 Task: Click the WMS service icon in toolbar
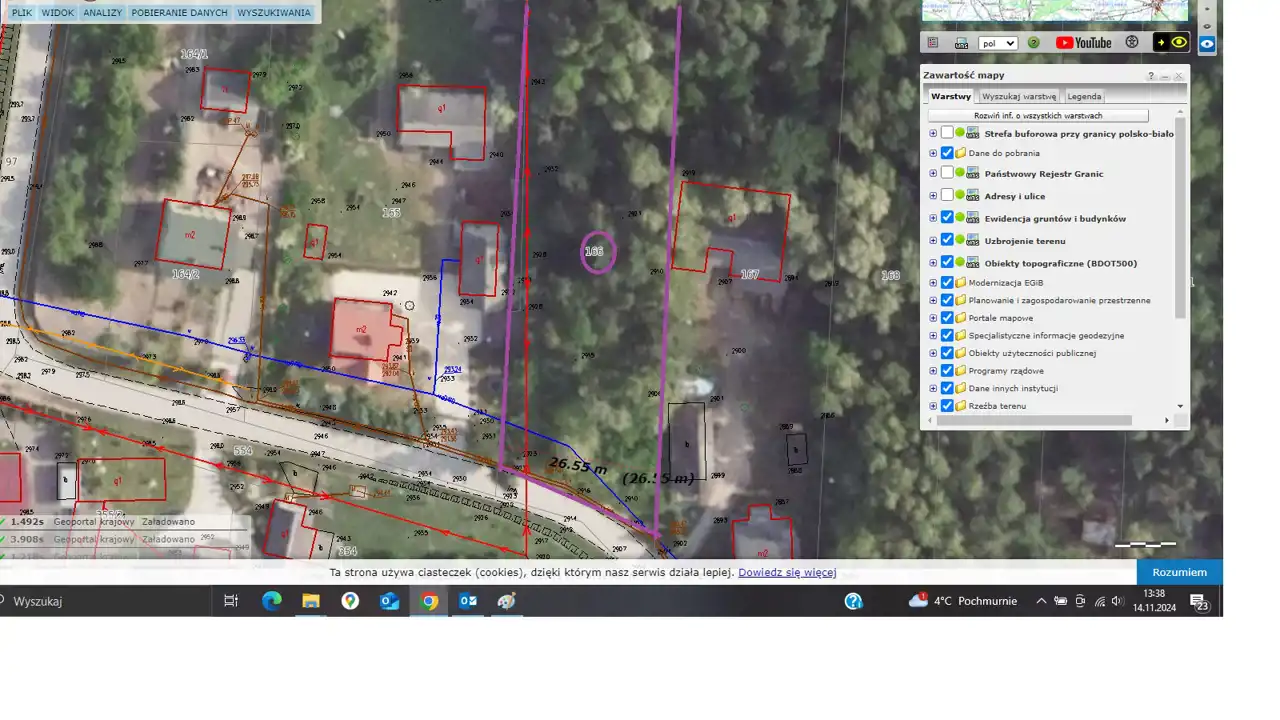coord(961,43)
